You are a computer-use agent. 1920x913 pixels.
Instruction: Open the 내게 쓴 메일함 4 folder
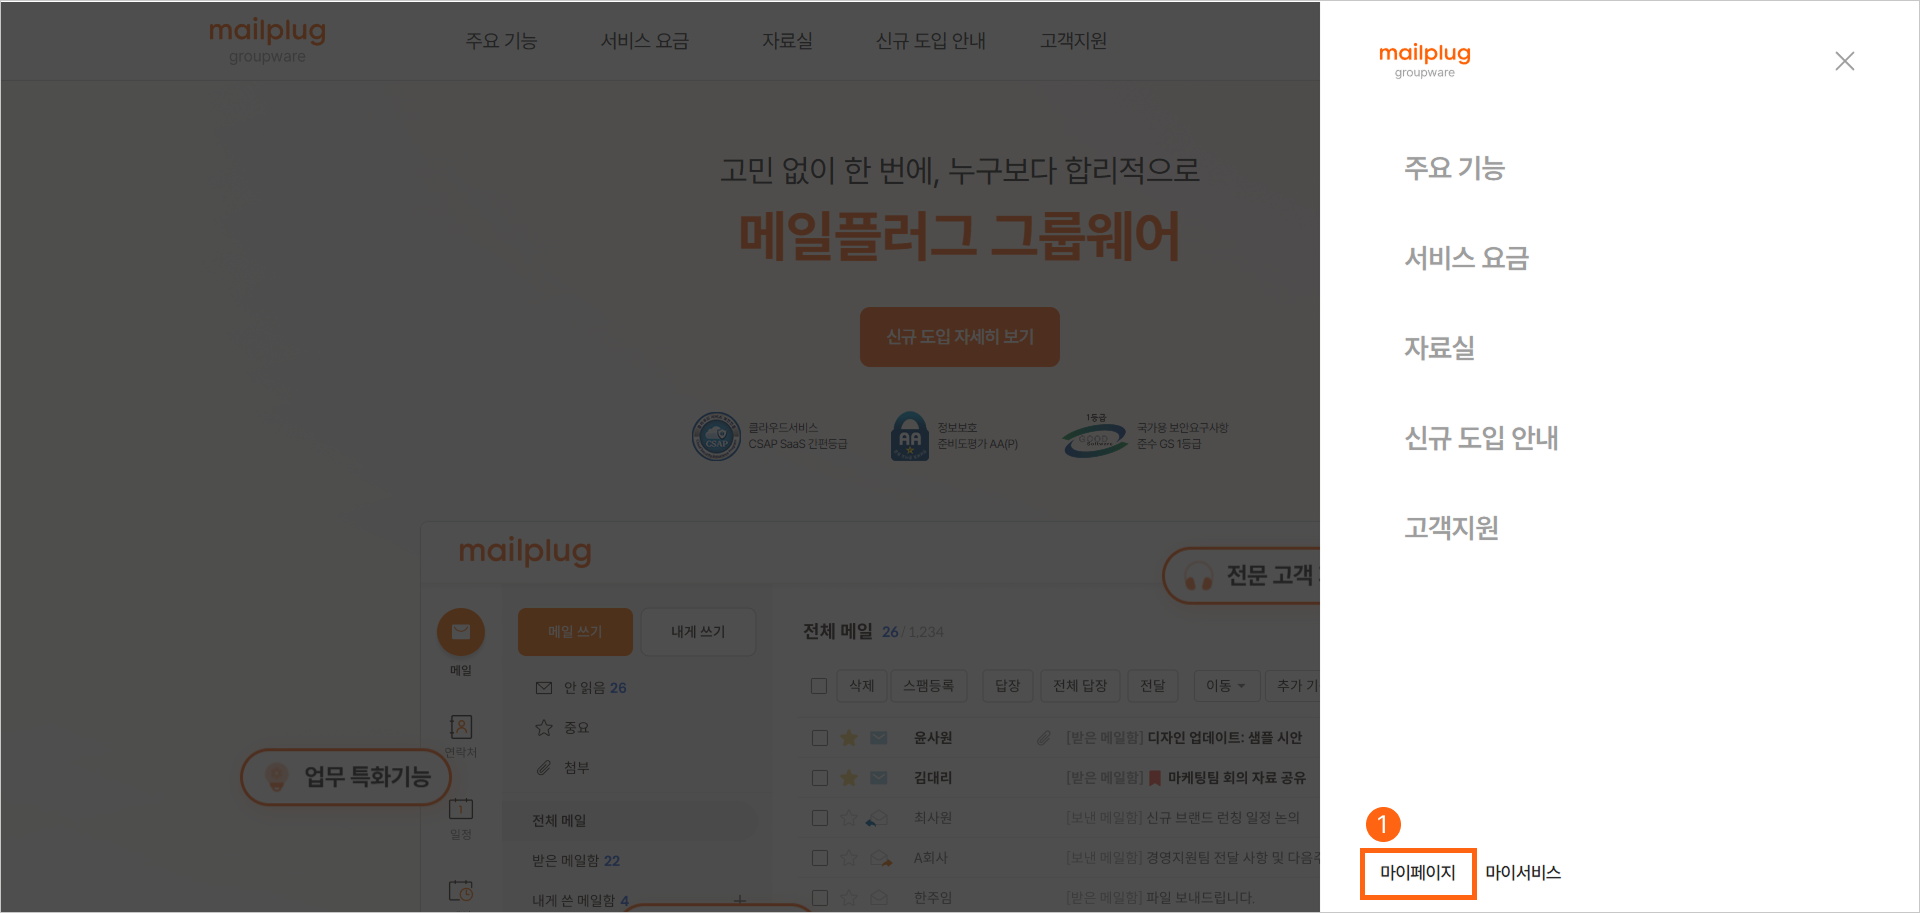580,900
